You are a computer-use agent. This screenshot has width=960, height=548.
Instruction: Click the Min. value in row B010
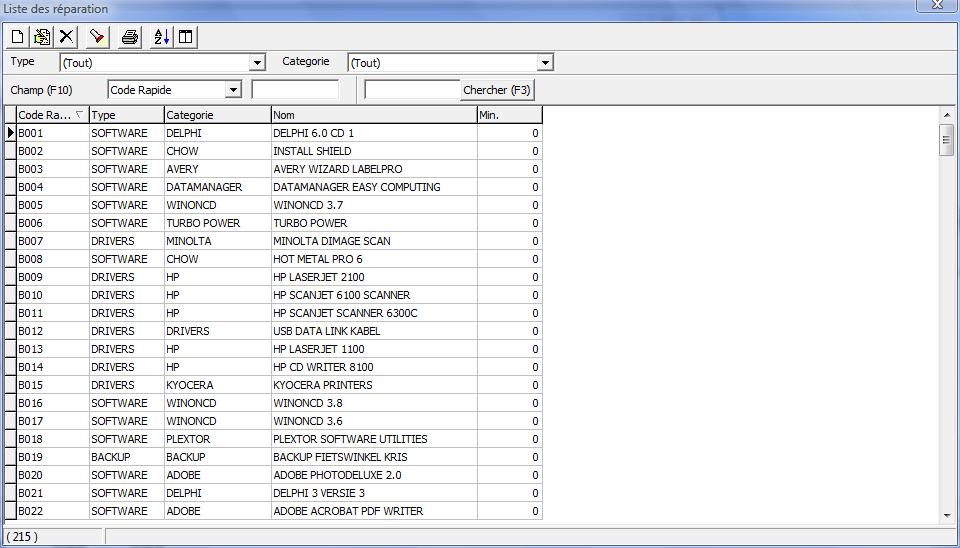pos(509,295)
